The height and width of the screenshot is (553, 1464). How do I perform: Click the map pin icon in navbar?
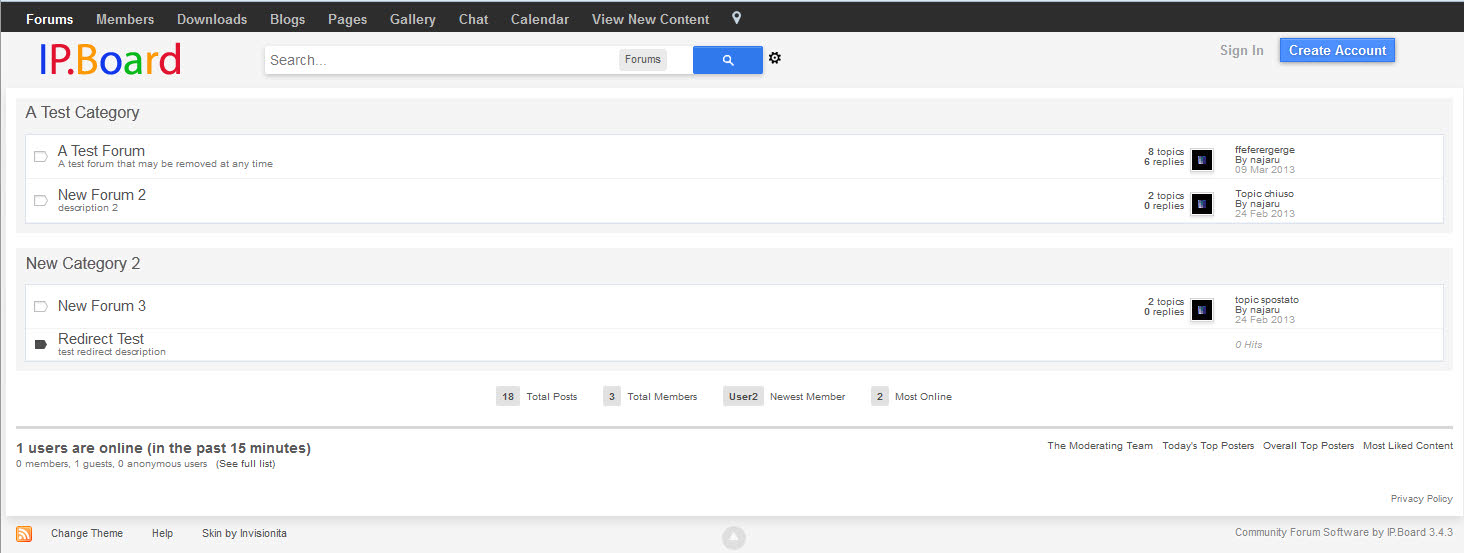click(737, 19)
